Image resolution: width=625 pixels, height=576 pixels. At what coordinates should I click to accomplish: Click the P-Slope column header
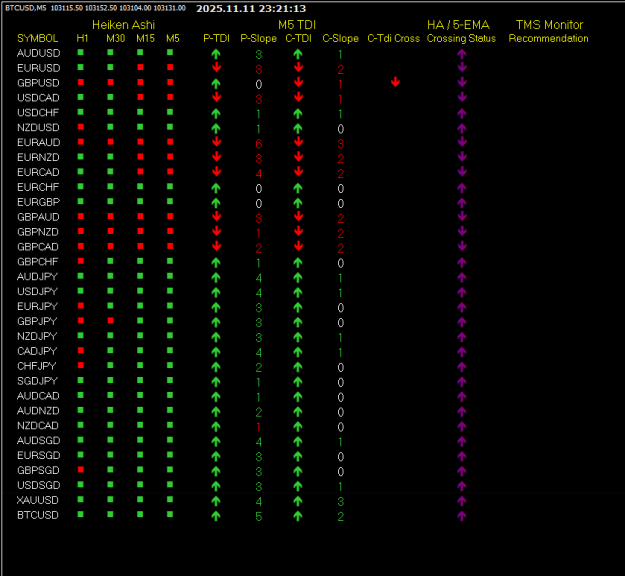258,38
